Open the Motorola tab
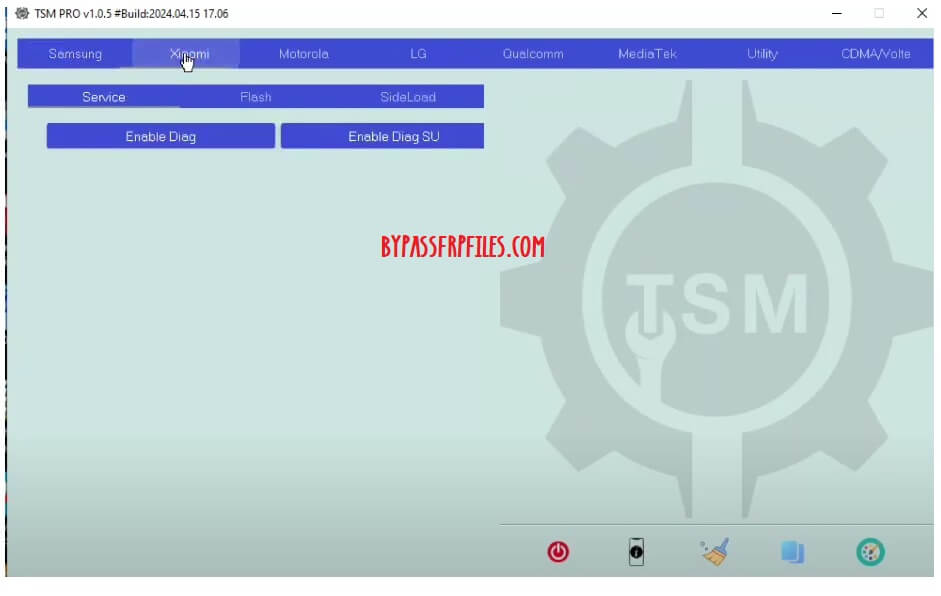Screen dimensions: 941x596 click(304, 54)
